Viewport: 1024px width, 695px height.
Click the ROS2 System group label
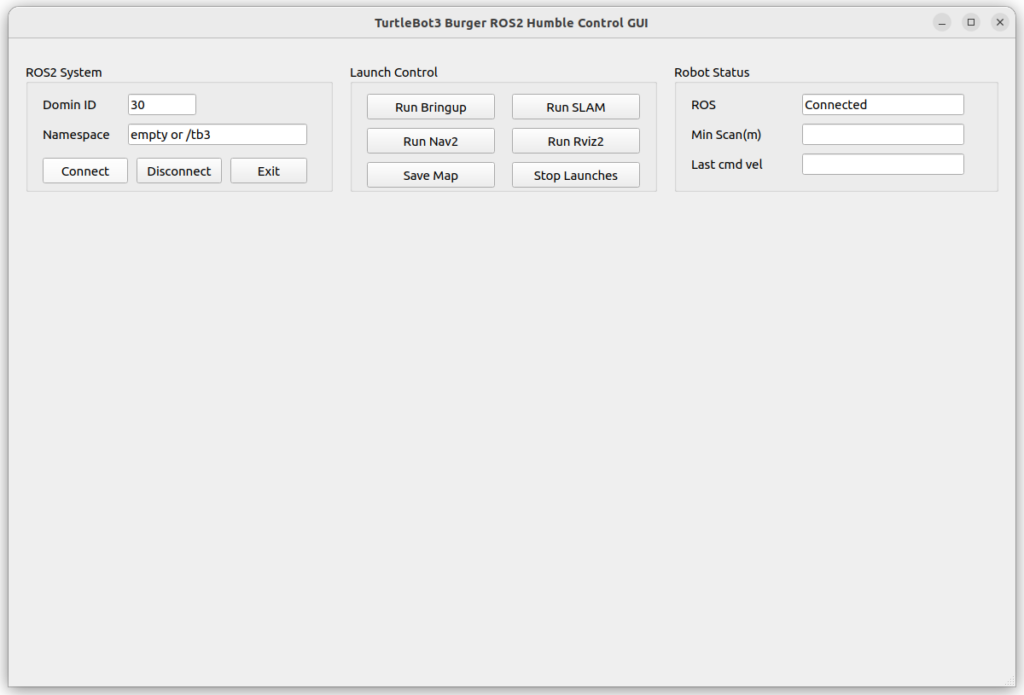pos(64,73)
